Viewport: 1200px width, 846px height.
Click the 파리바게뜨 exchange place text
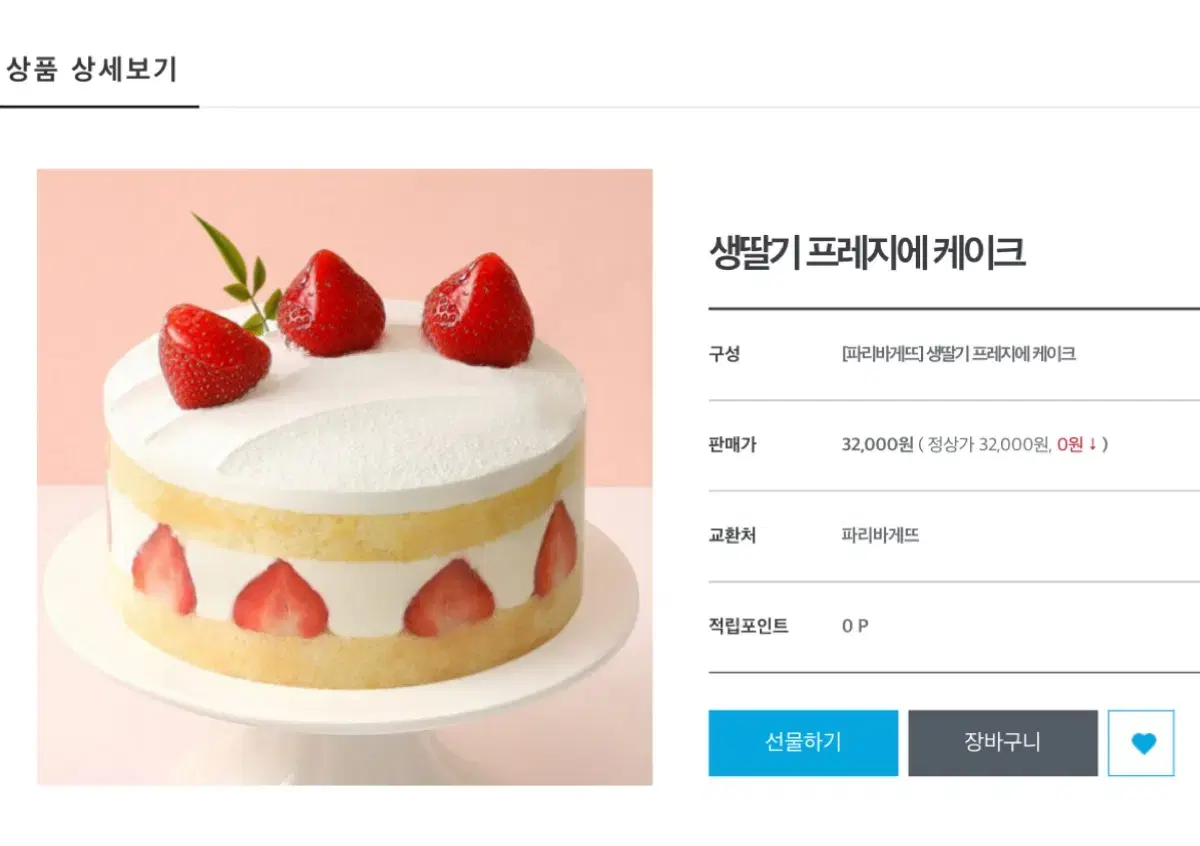tap(880, 535)
